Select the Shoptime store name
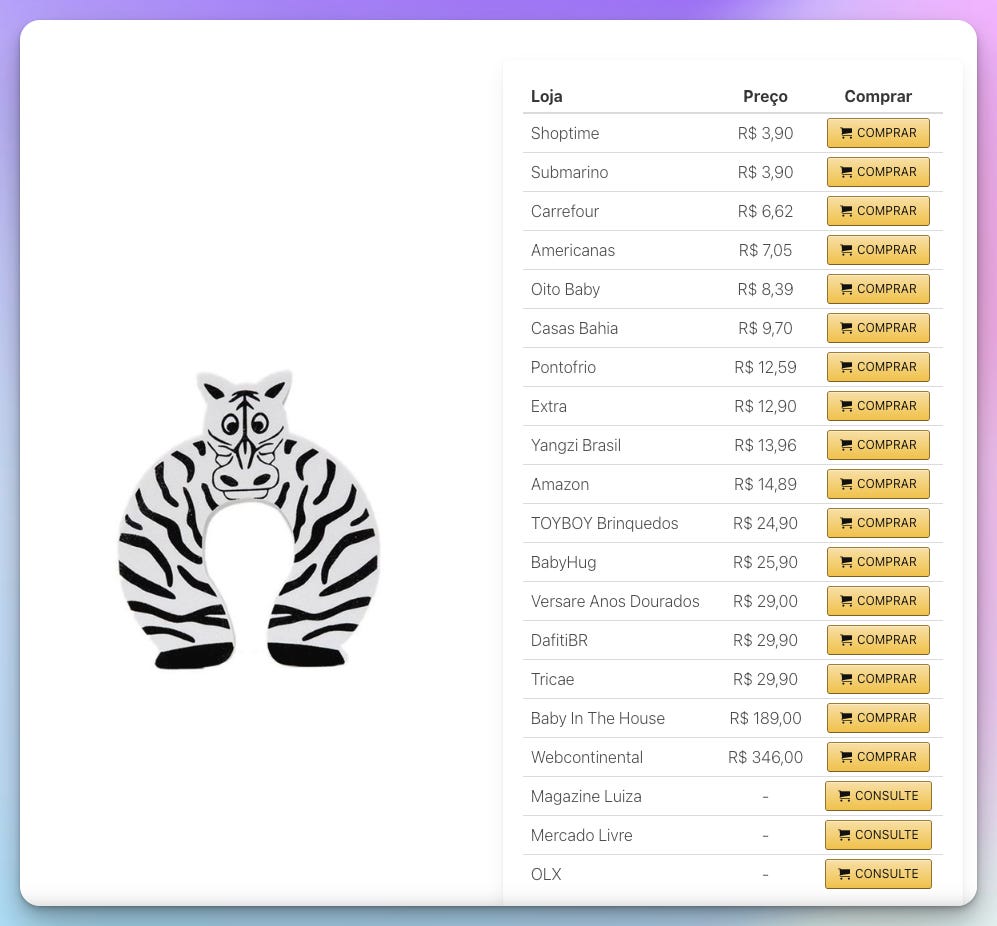 [x=565, y=133]
